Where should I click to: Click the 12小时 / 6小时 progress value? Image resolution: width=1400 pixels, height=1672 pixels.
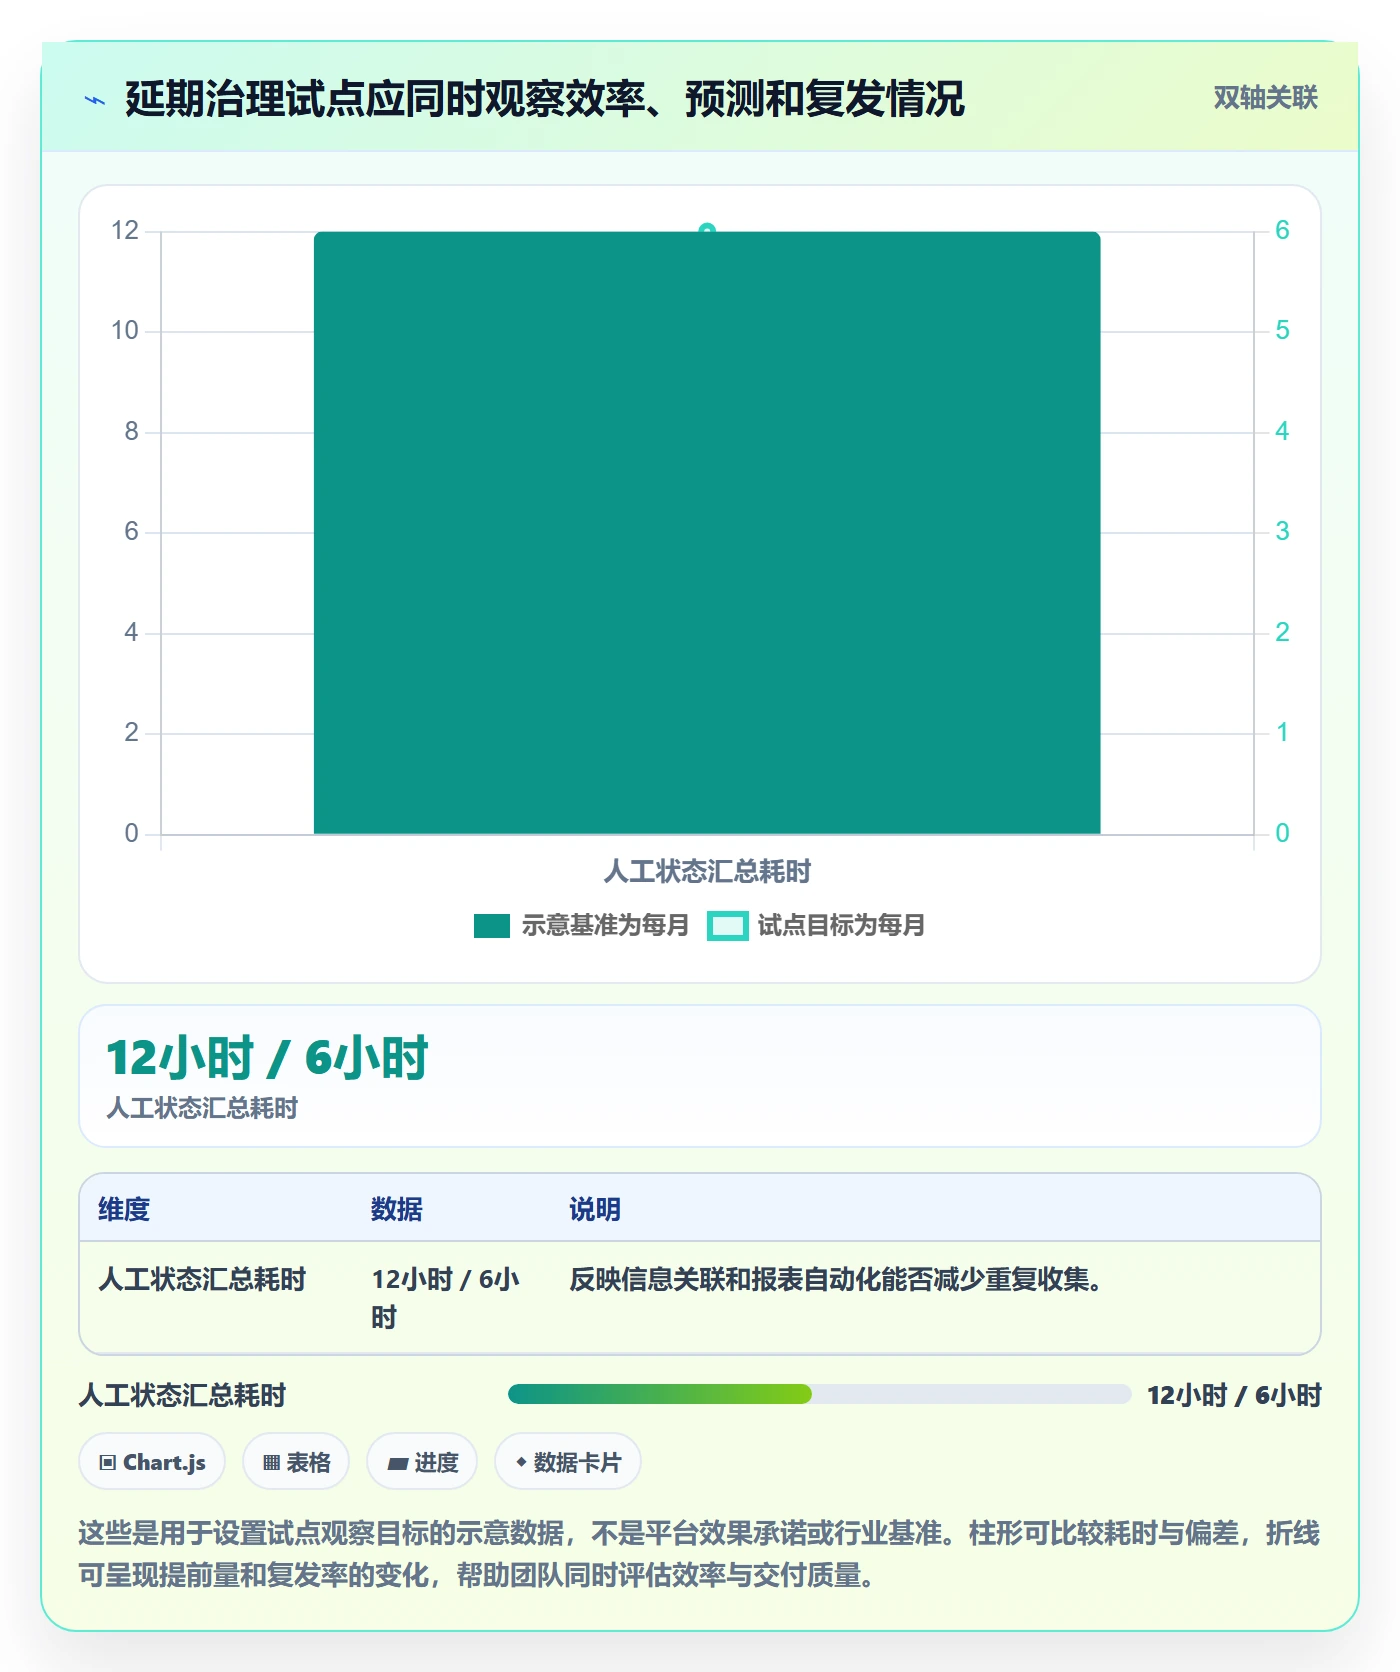(x=1234, y=1396)
